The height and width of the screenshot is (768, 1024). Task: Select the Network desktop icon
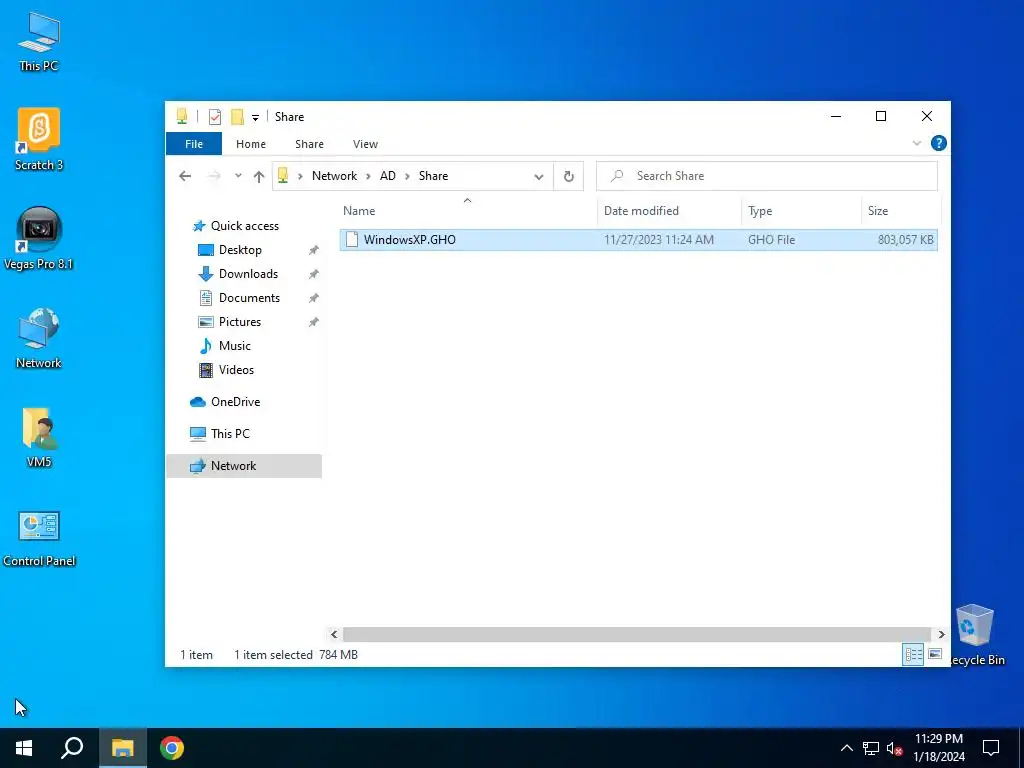(39, 338)
